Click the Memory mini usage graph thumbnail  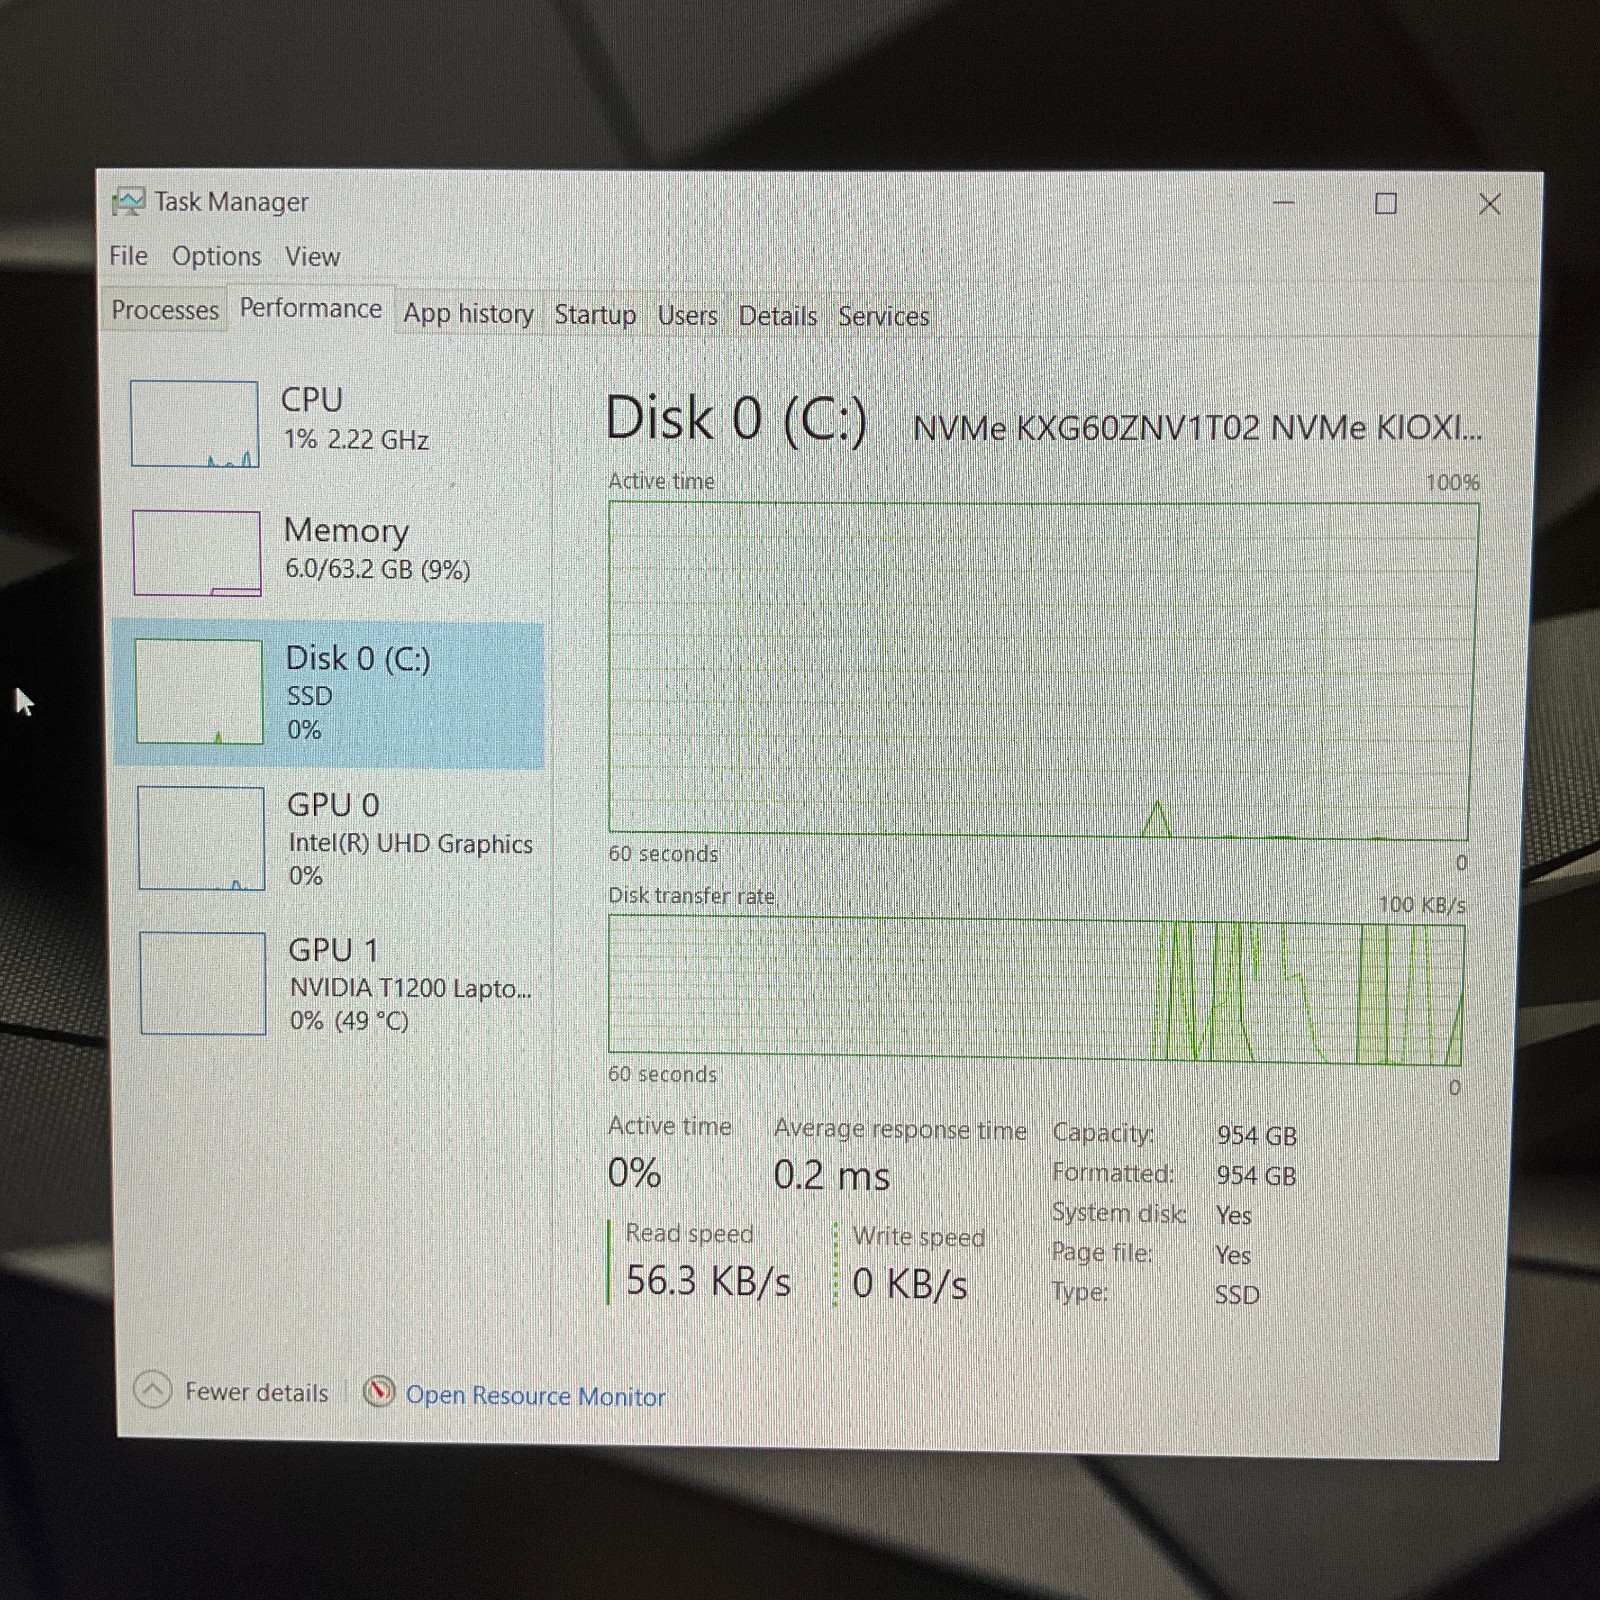tap(197, 553)
